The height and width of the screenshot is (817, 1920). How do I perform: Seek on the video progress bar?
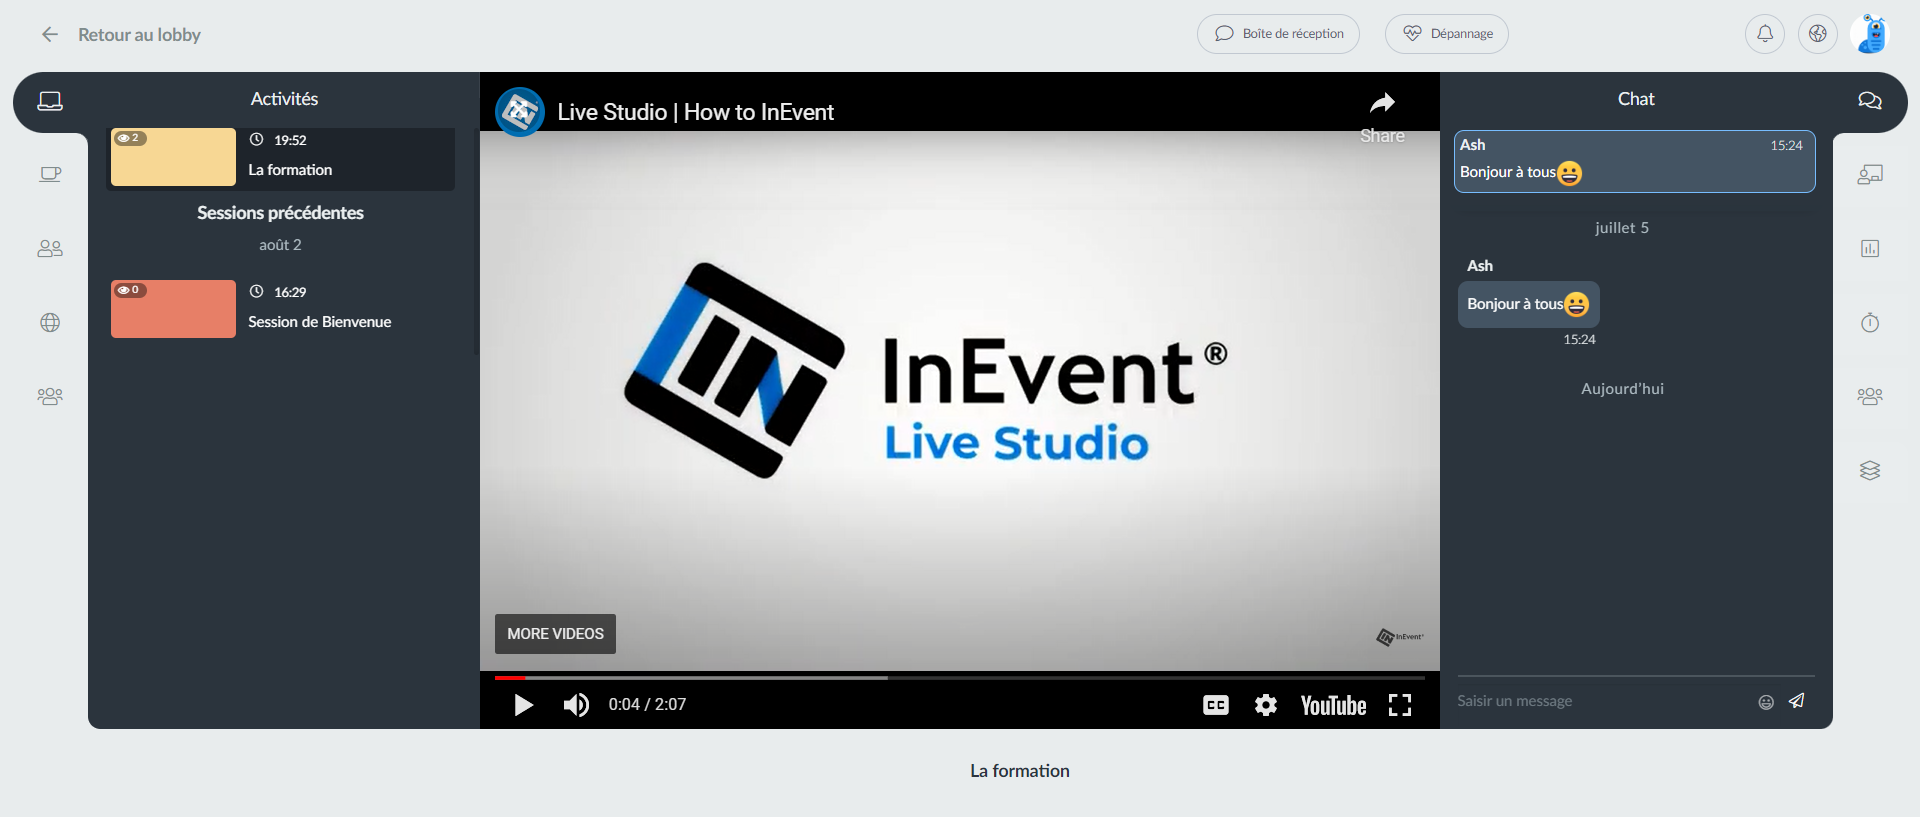tap(960, 678)
